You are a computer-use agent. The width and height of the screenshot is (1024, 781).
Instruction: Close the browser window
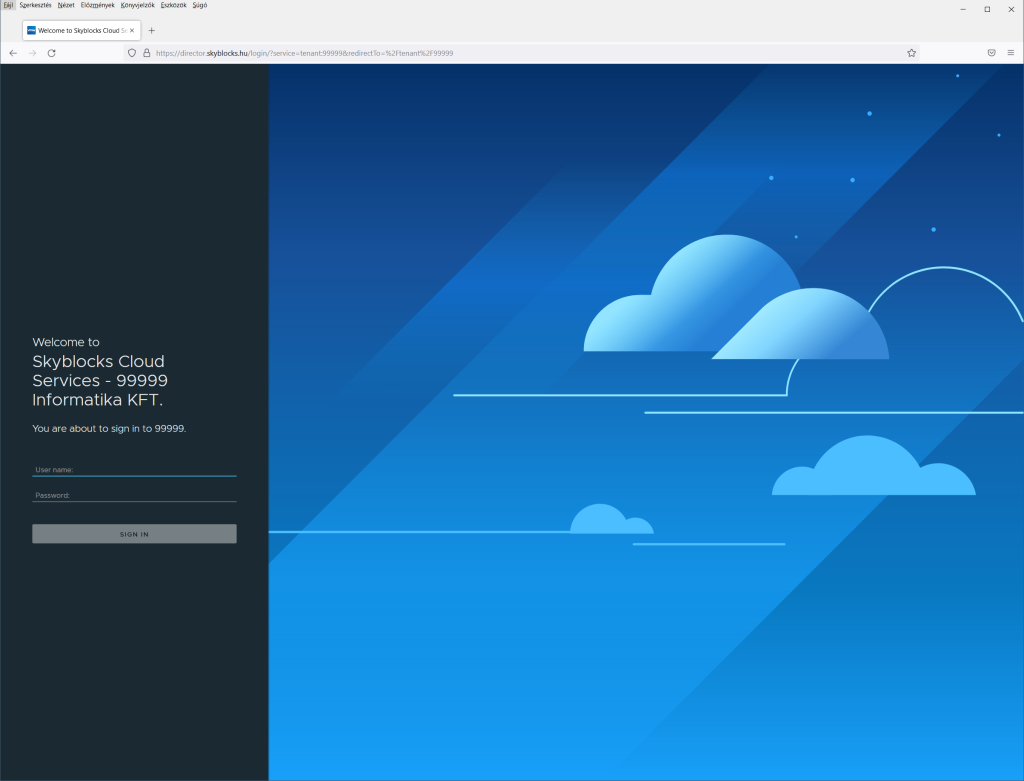point(1011,9)
